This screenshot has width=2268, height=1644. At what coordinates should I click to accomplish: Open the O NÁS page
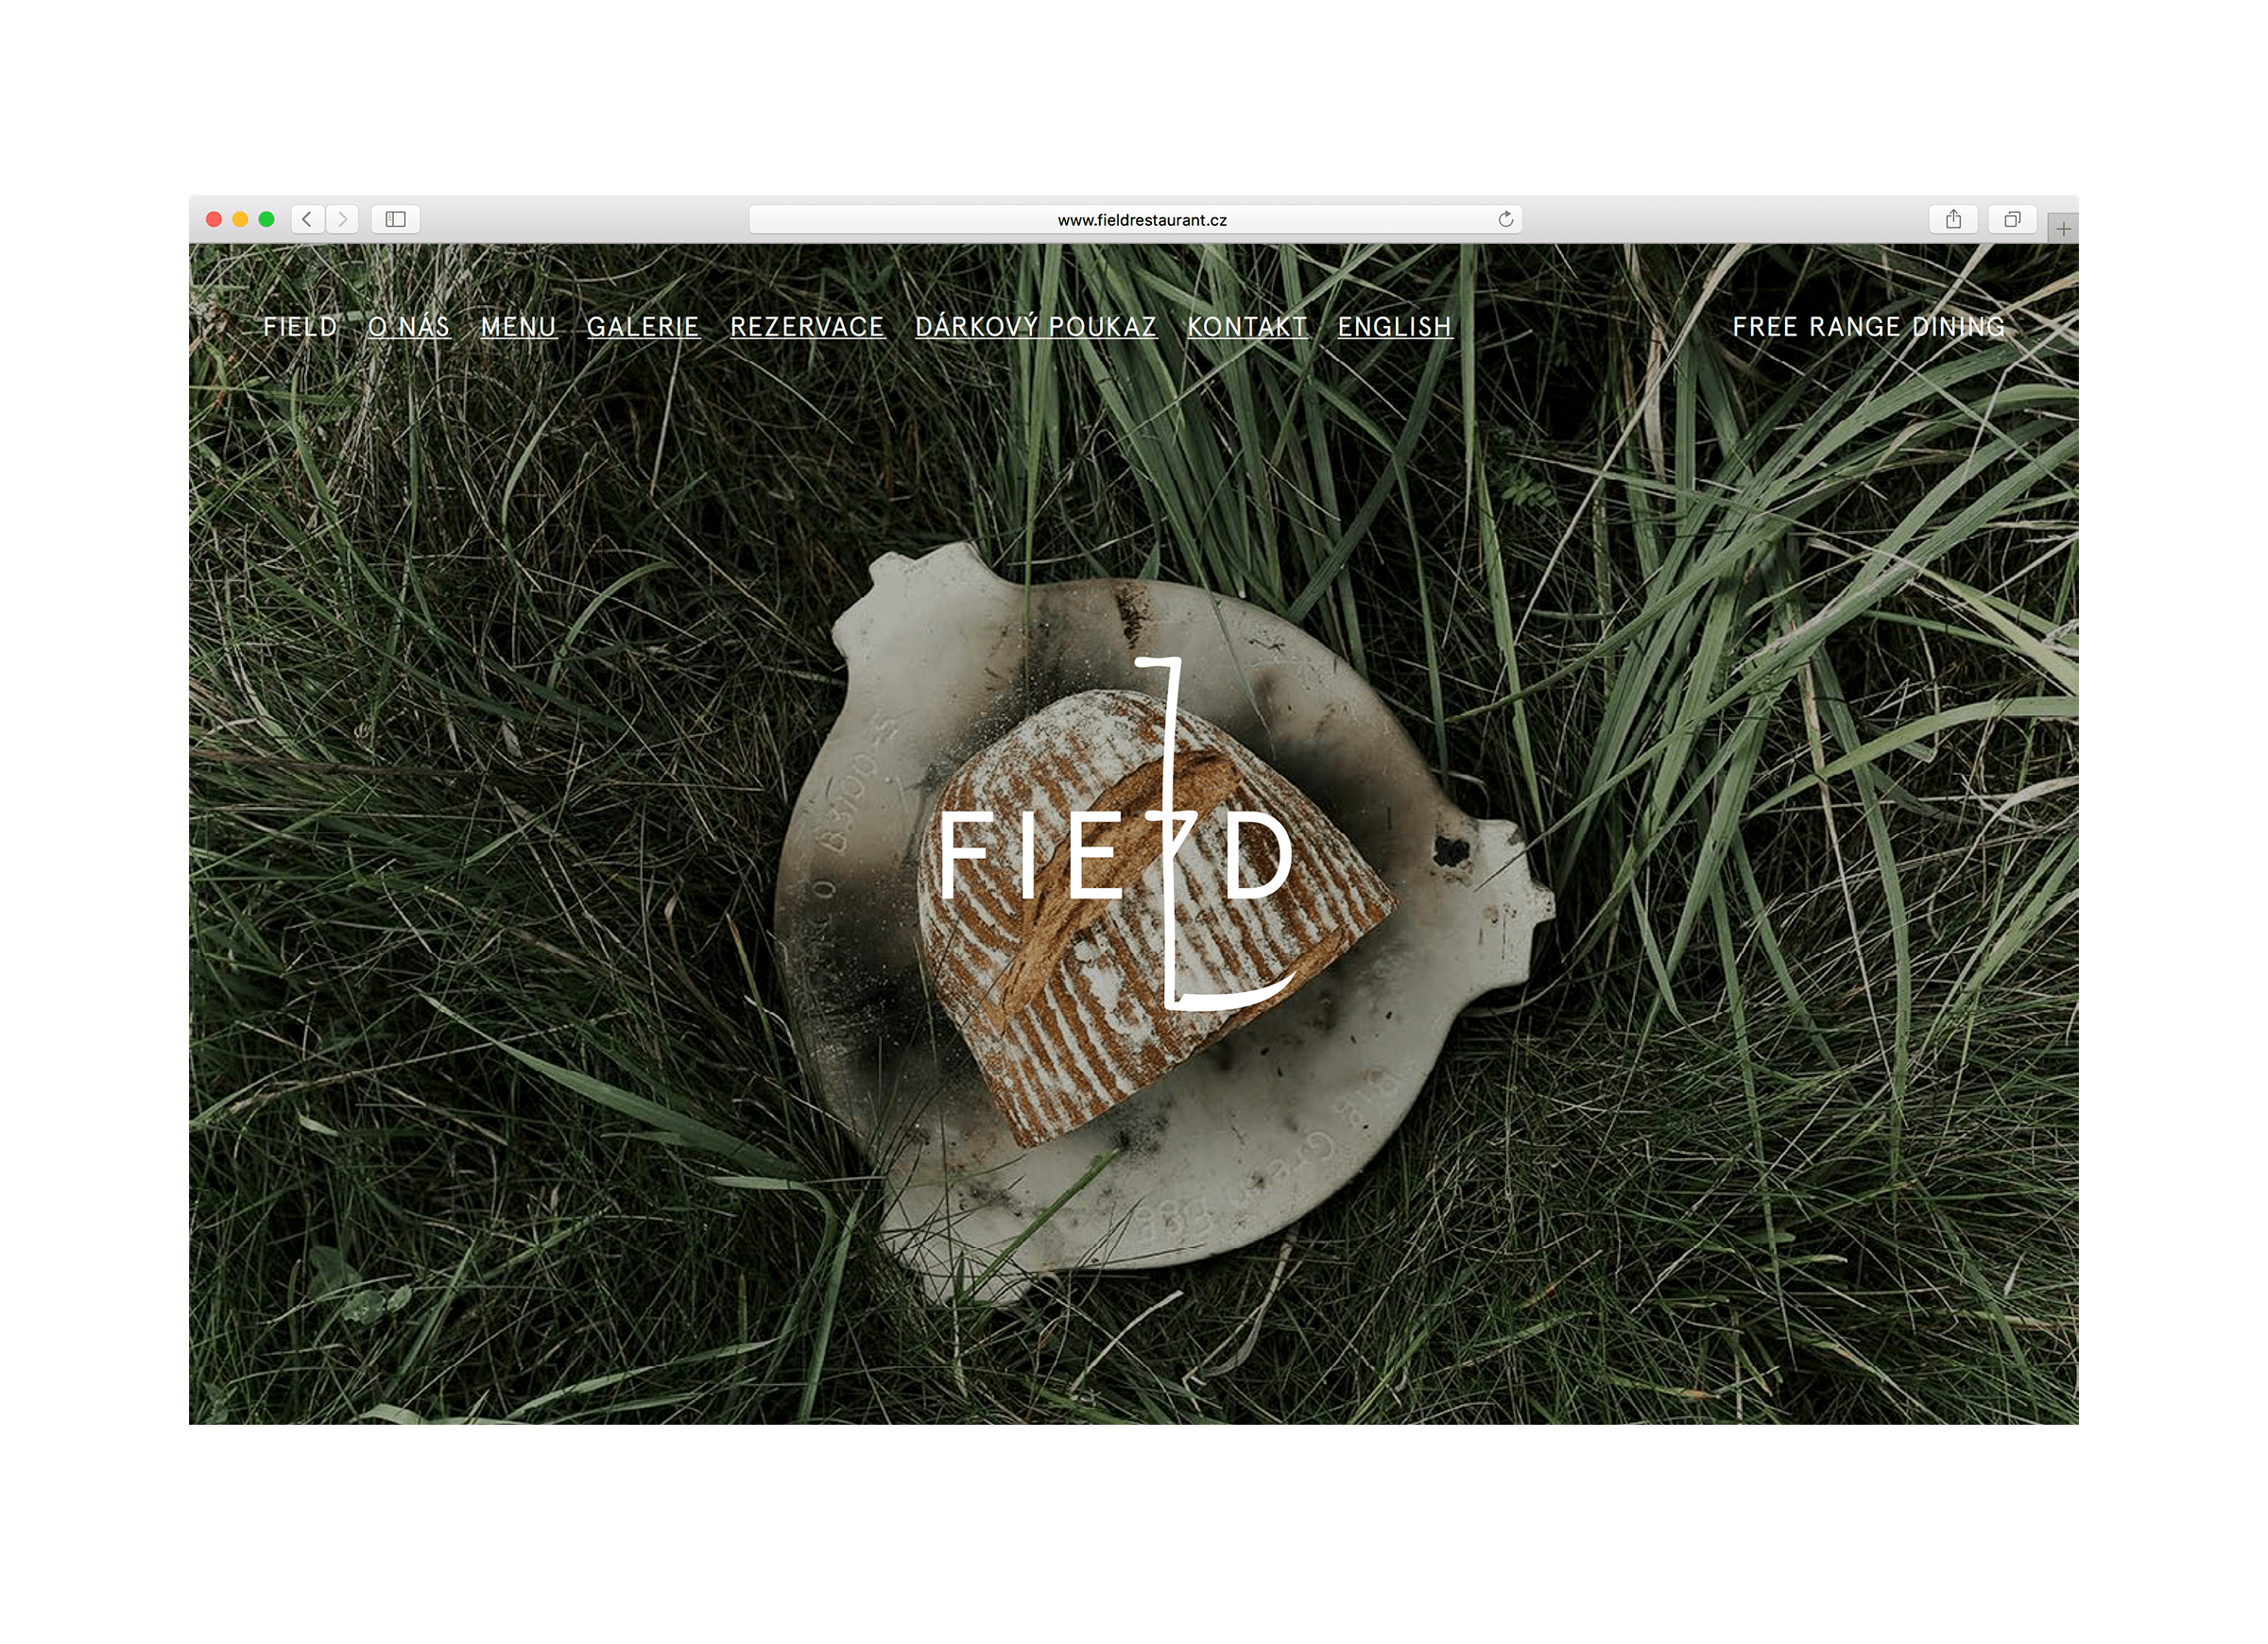click(409, 327)
